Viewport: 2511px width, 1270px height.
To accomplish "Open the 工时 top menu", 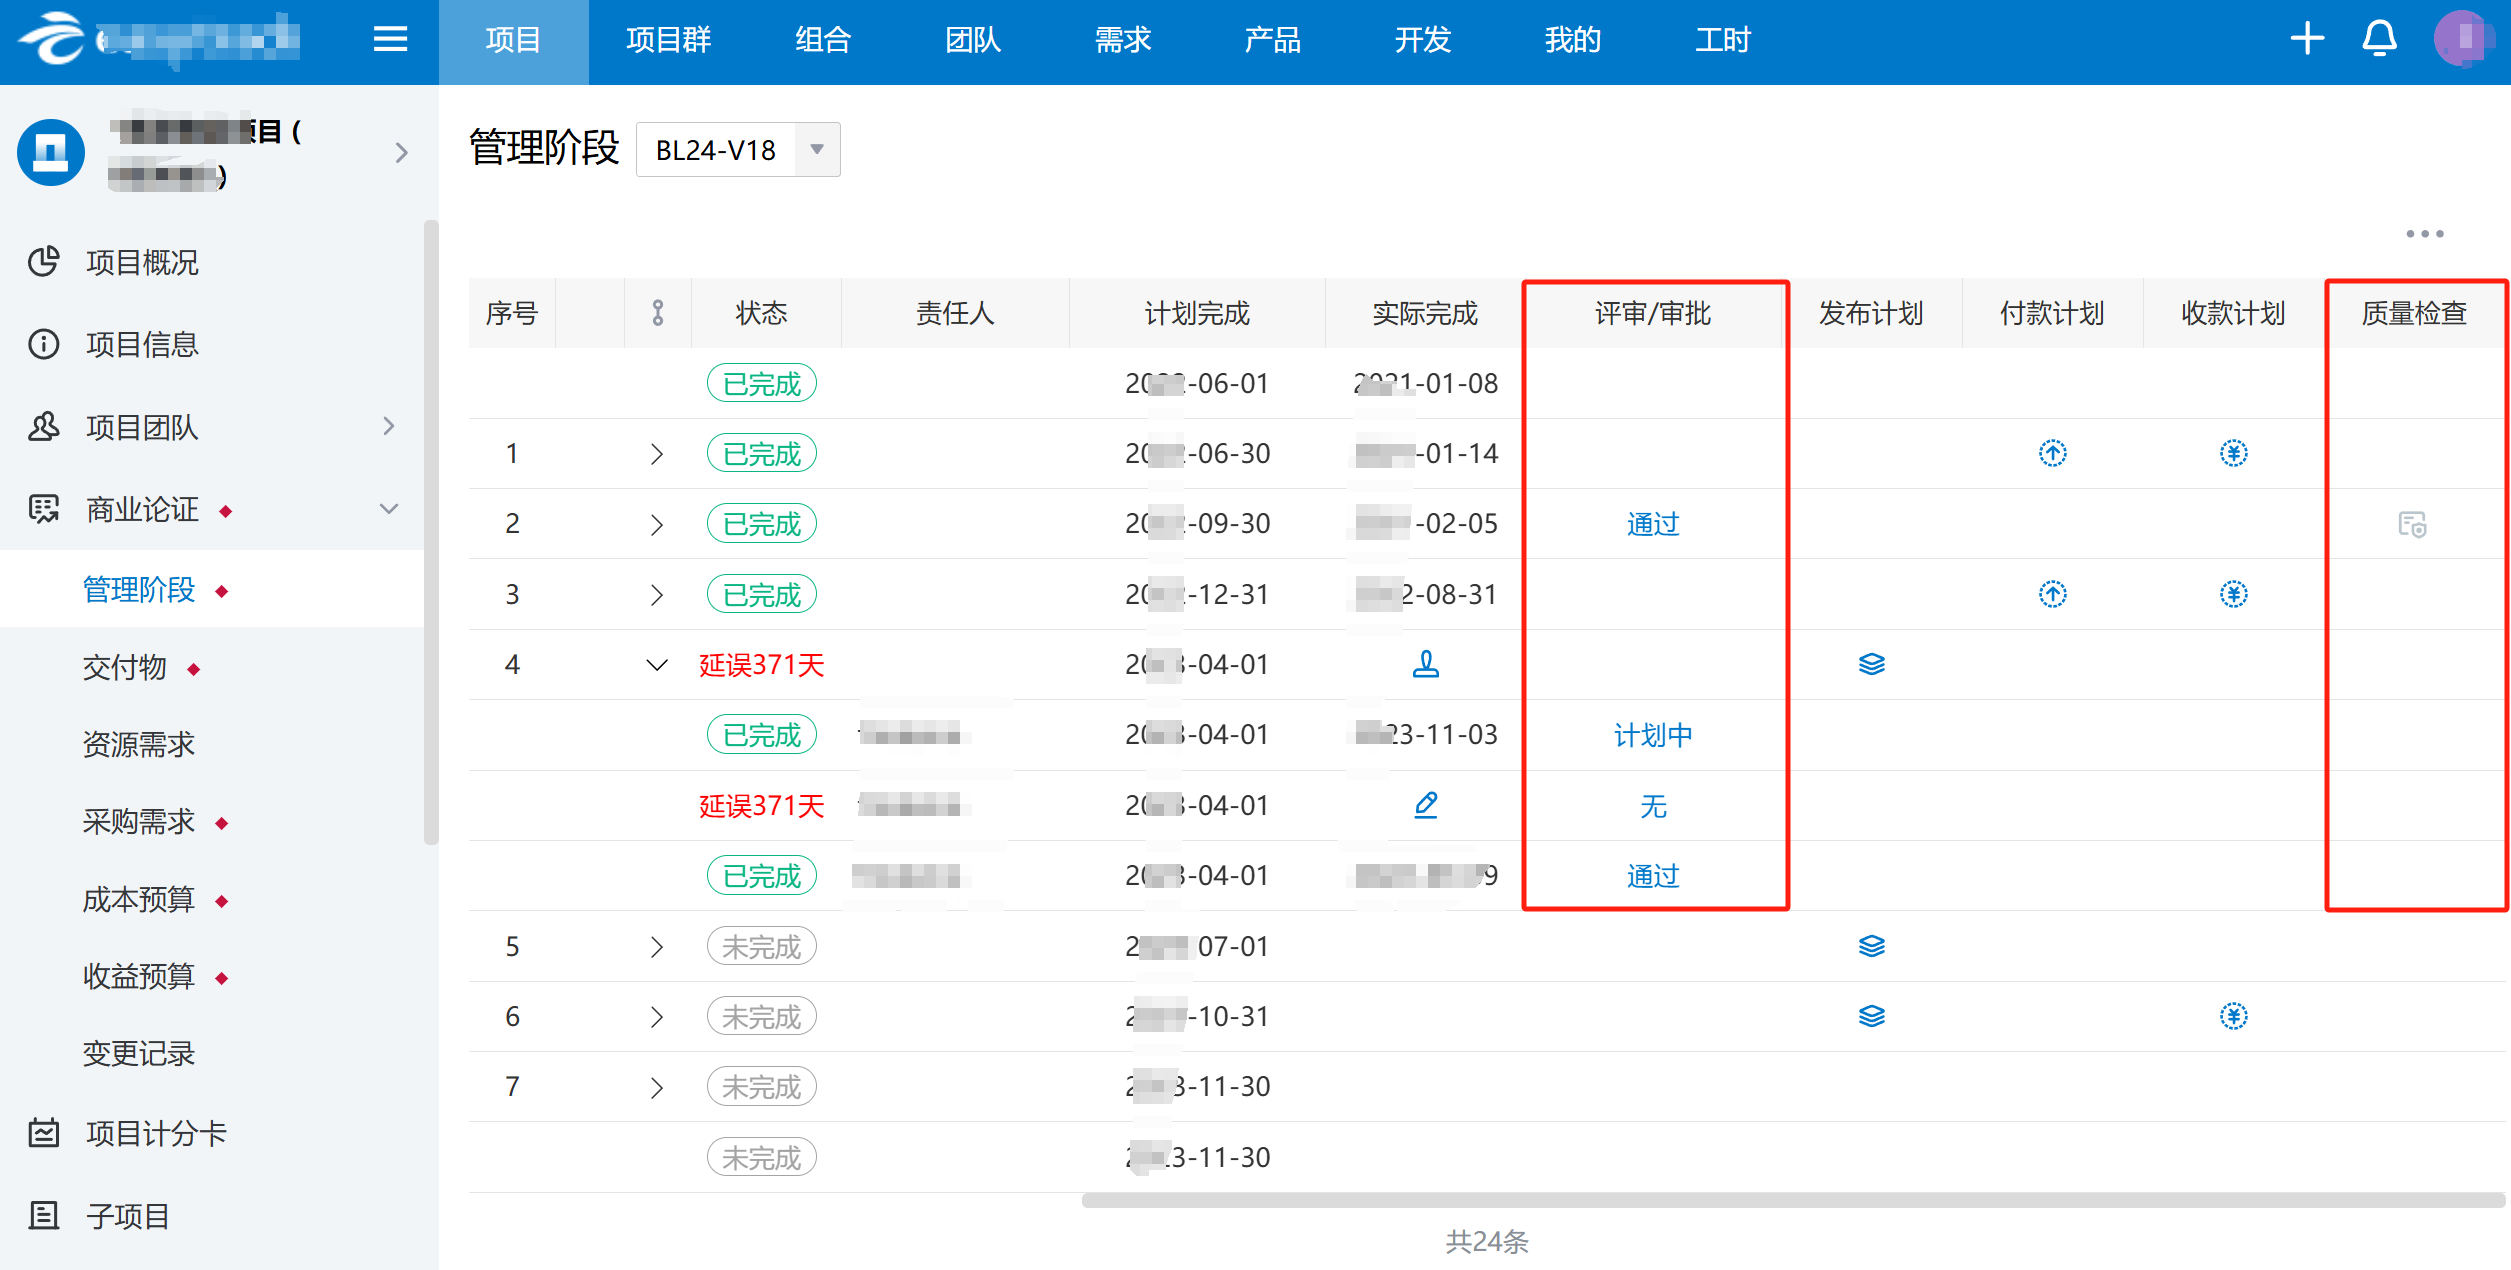I will point(1722,40).
